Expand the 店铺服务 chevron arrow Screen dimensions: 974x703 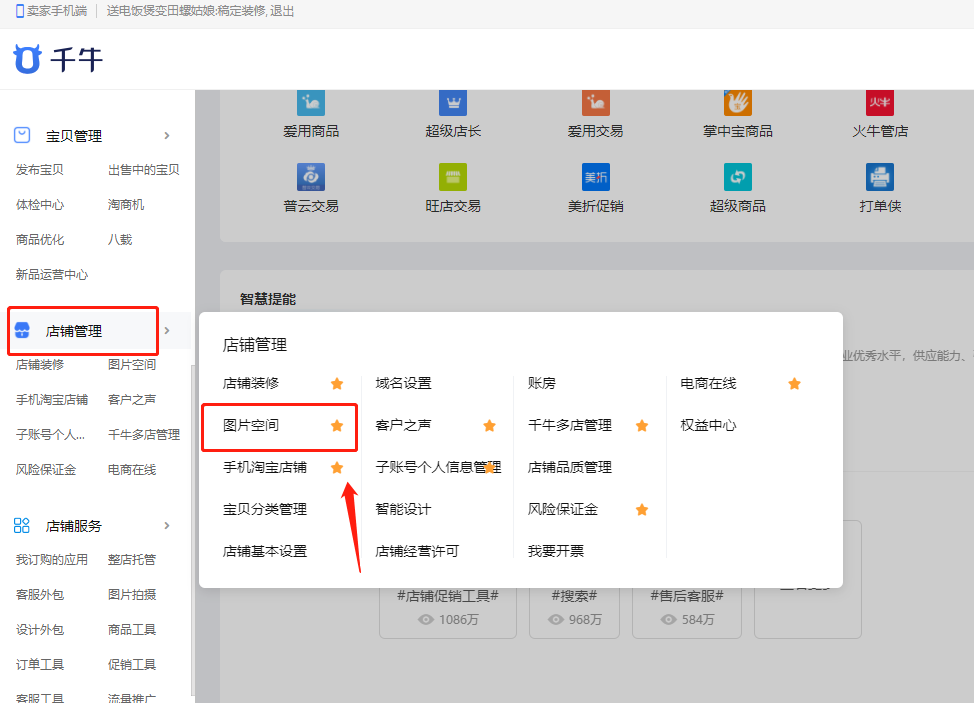[x=166, y=525]
